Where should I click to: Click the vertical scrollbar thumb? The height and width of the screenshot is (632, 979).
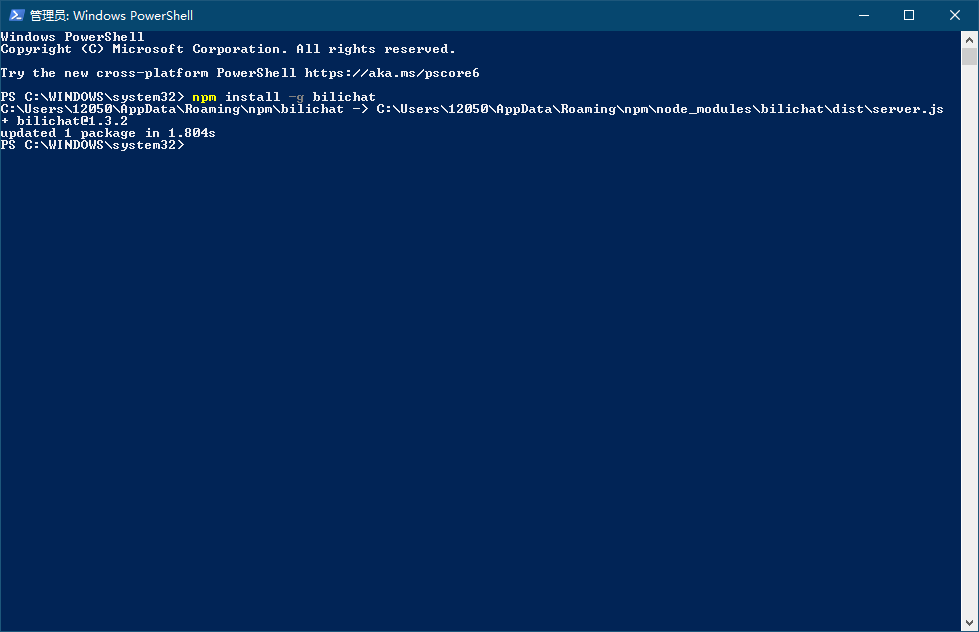tap(970, 57)
